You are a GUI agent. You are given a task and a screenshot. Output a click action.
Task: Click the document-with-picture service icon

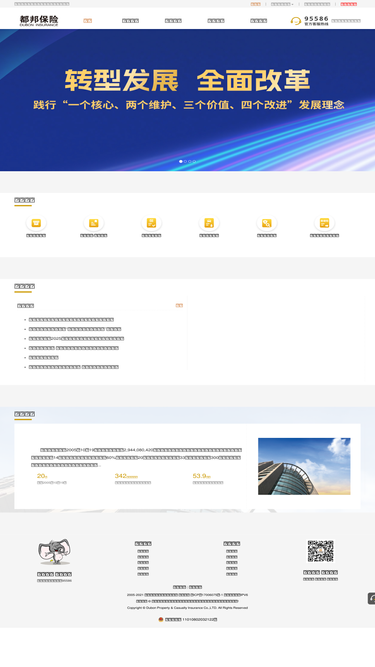[x=94, y=222]
